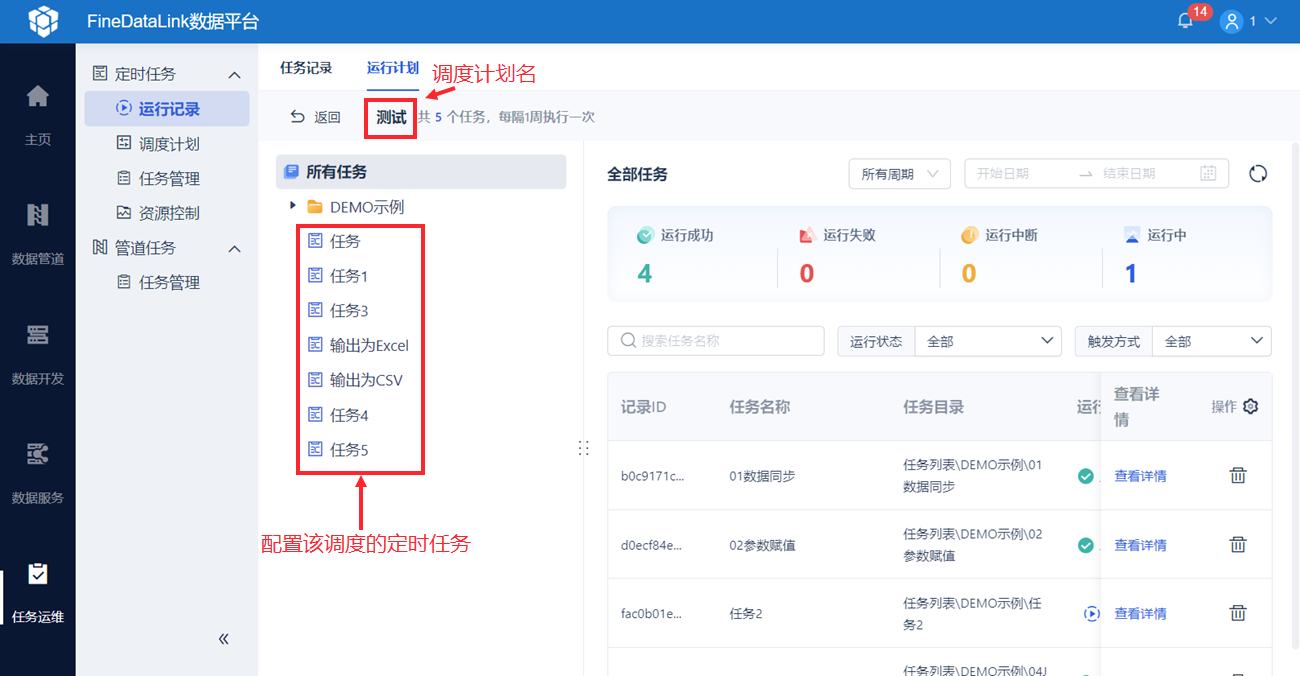Viewport: 1300px width, 676px height.
Task: Filter by 运行失败 count card
Action: click(858, 255)
